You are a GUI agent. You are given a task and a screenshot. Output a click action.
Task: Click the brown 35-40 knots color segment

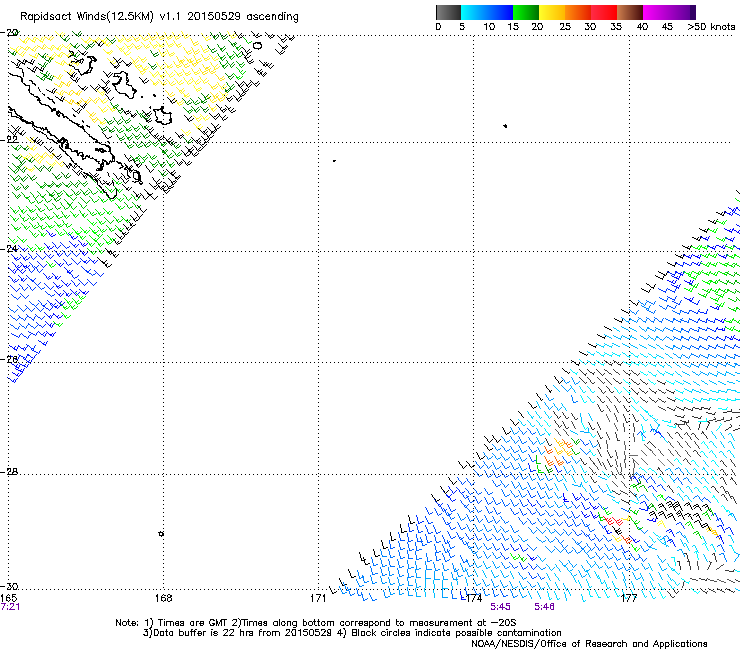click(630, 12)
